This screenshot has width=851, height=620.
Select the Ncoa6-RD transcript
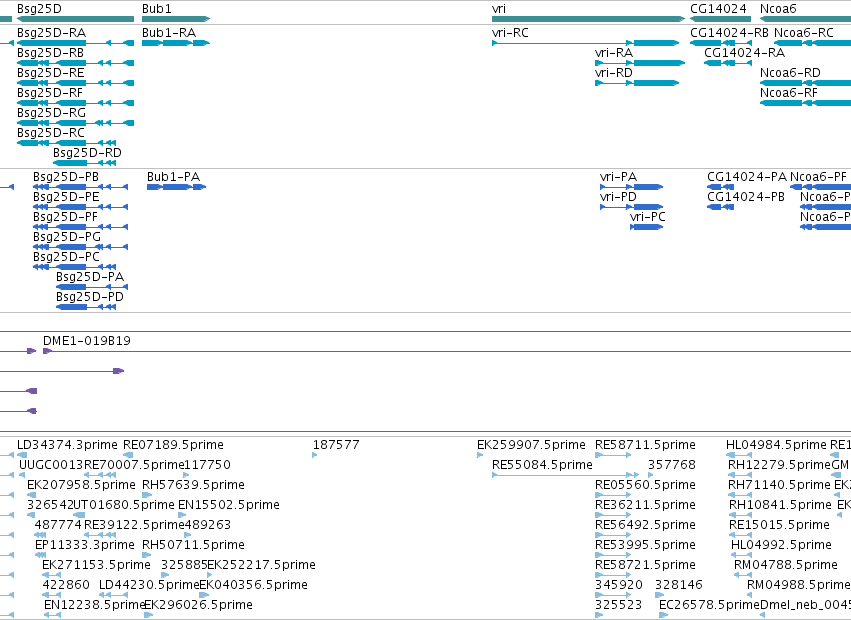click(x=805, y=83)
